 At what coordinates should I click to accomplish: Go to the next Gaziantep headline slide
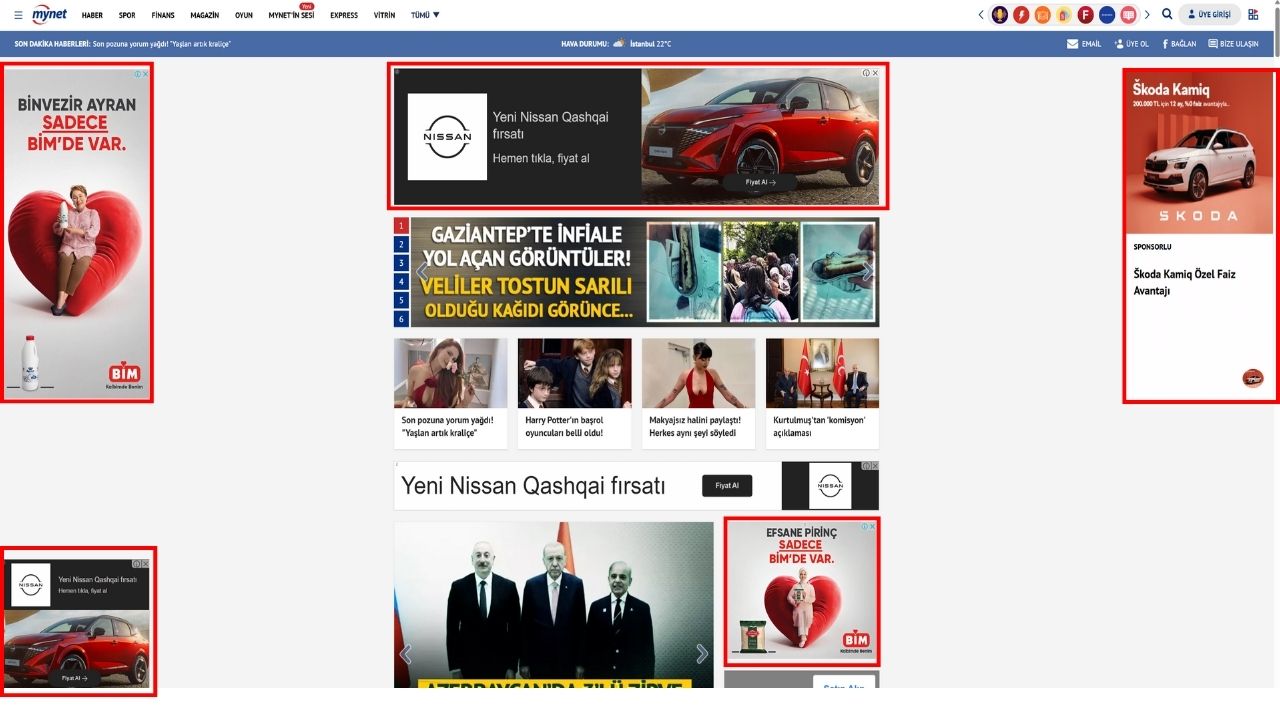(x=867, y=272)
